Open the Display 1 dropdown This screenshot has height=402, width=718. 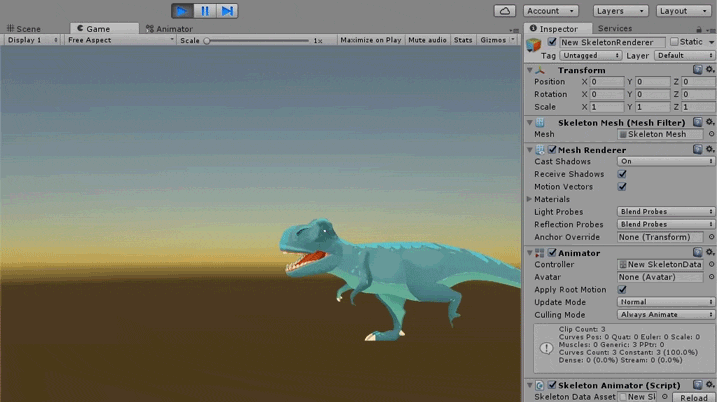tap(32, 40)
